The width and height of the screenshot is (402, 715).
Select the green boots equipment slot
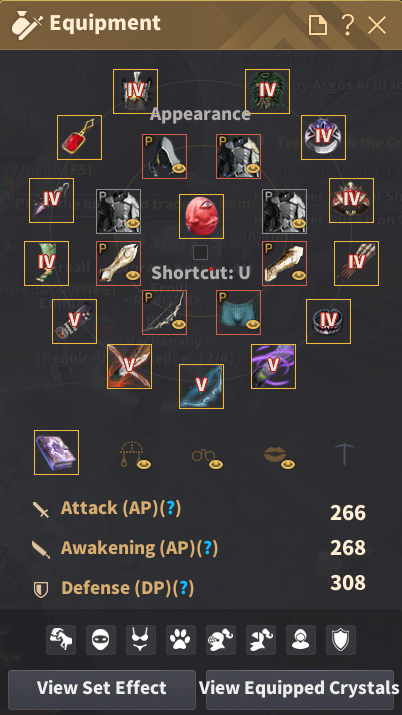(46, 264)
